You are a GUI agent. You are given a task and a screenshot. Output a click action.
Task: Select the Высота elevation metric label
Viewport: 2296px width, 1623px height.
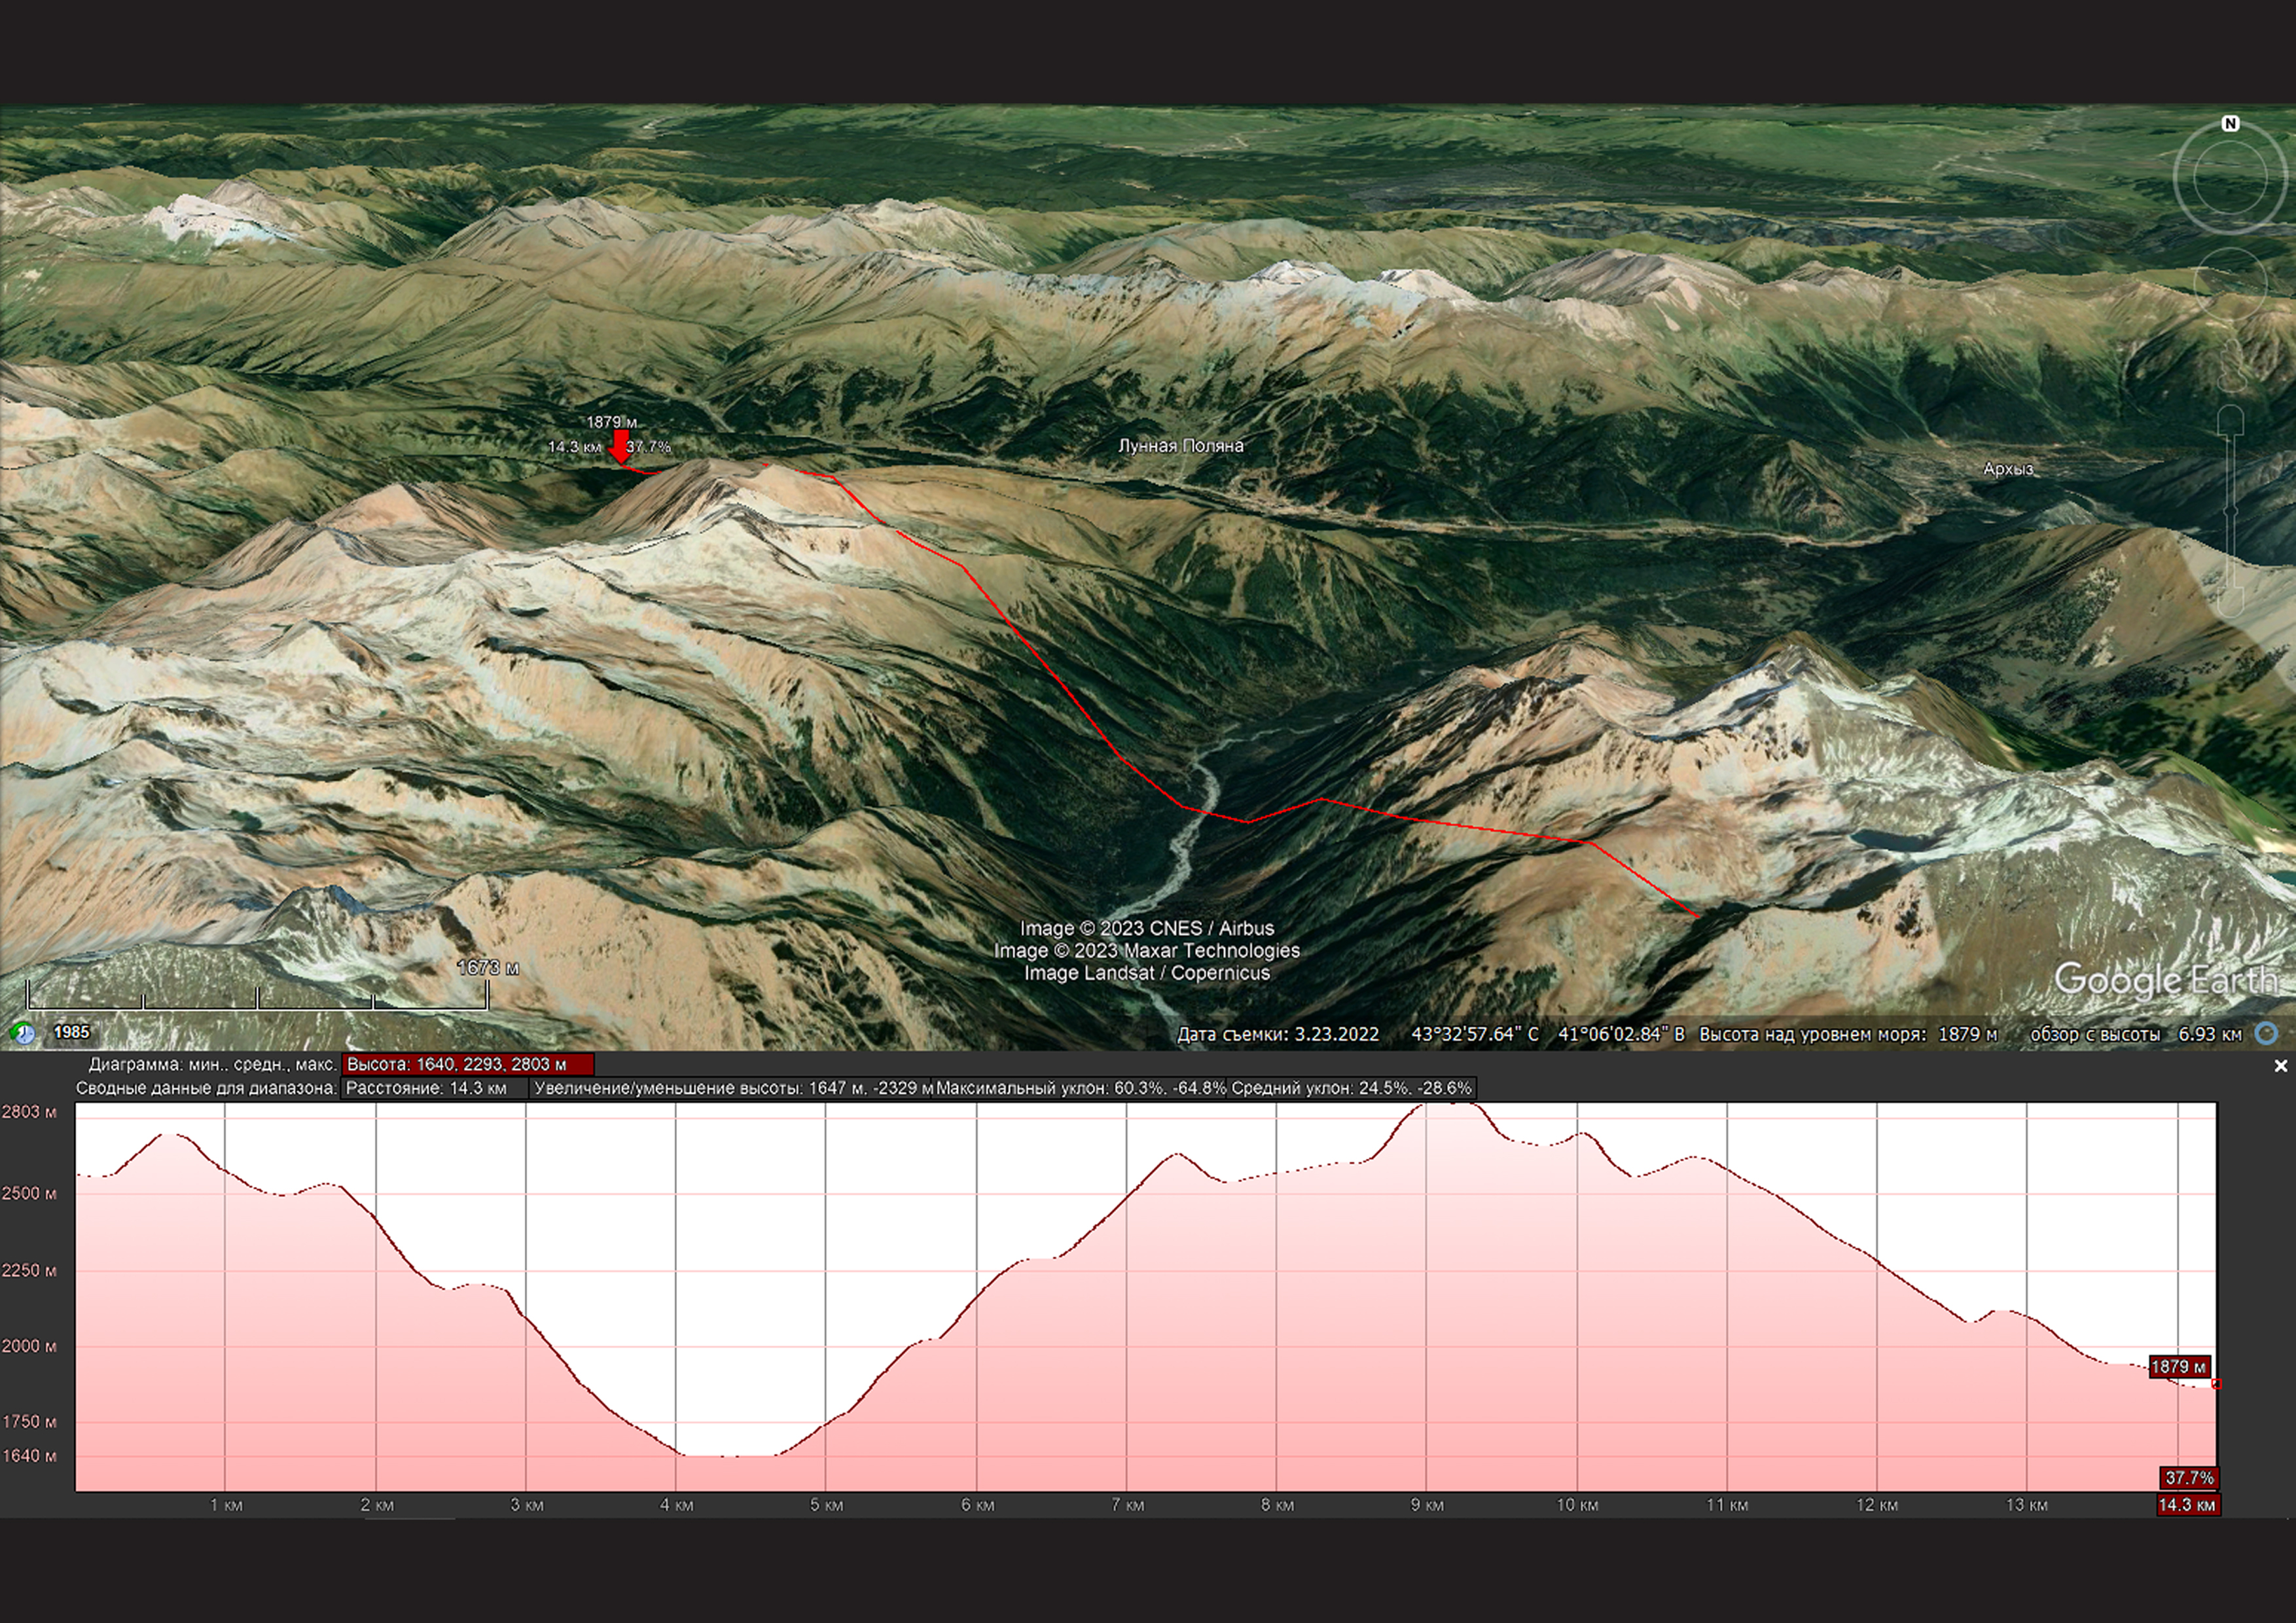[x=467, y=1064]
